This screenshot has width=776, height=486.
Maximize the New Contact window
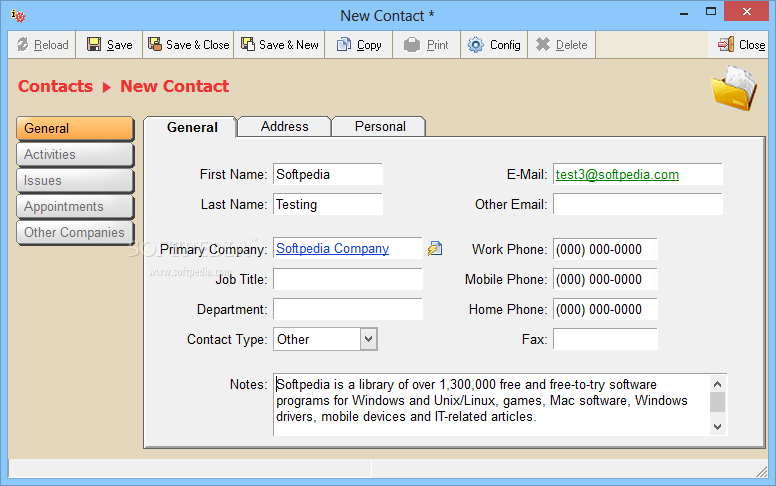coord(711,12)
